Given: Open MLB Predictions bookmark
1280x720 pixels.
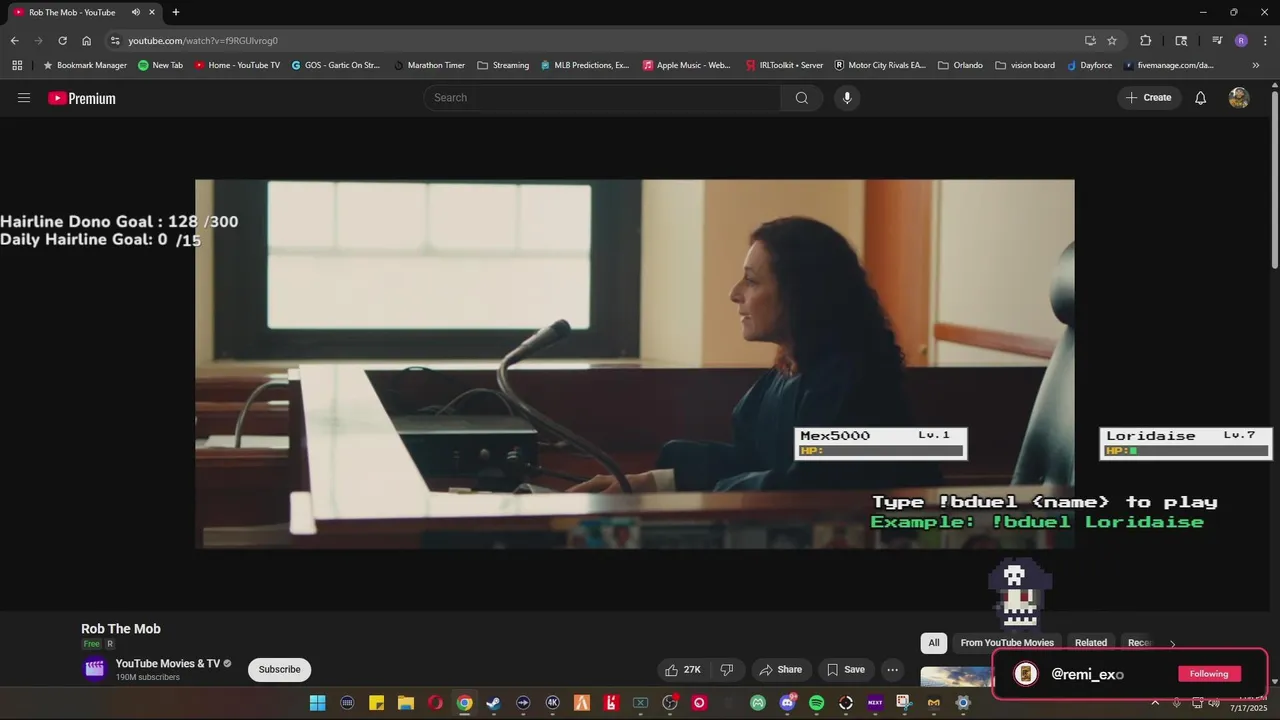Looking at the screenshot, I should 585,65.
